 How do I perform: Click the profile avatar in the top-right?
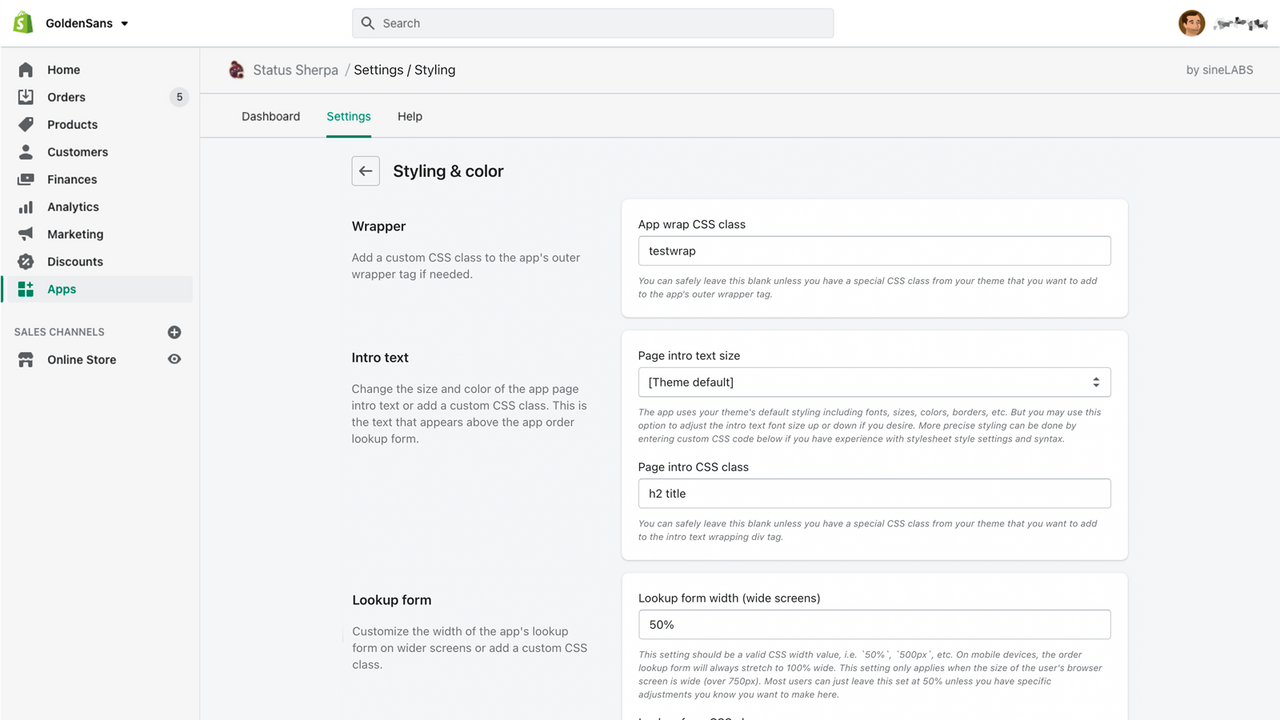pos(1192,22)
